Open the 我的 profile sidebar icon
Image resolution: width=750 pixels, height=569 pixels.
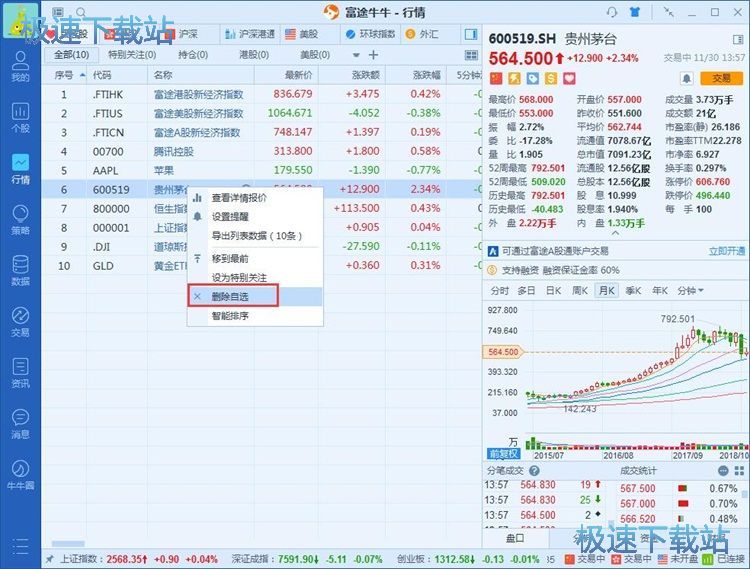click(20, 66)
